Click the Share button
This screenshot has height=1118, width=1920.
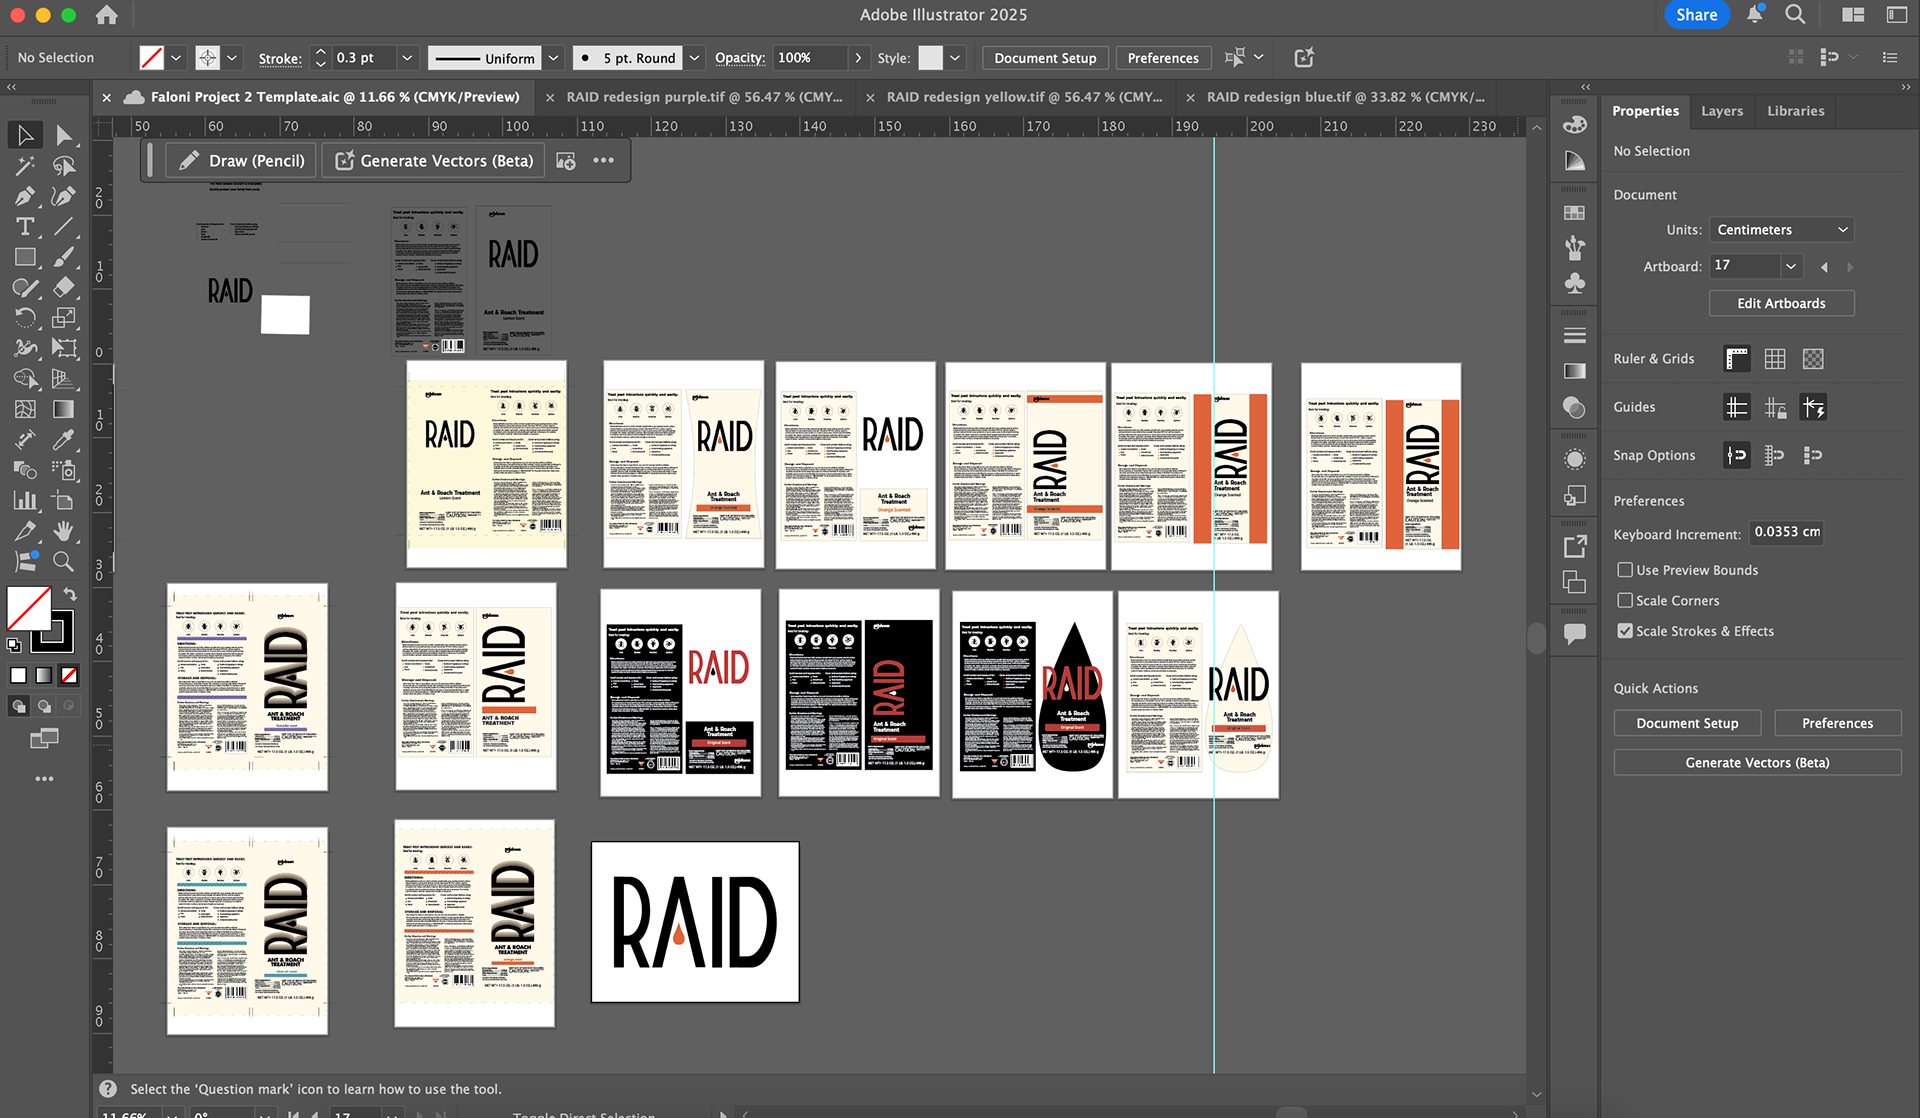[1696, 15]
